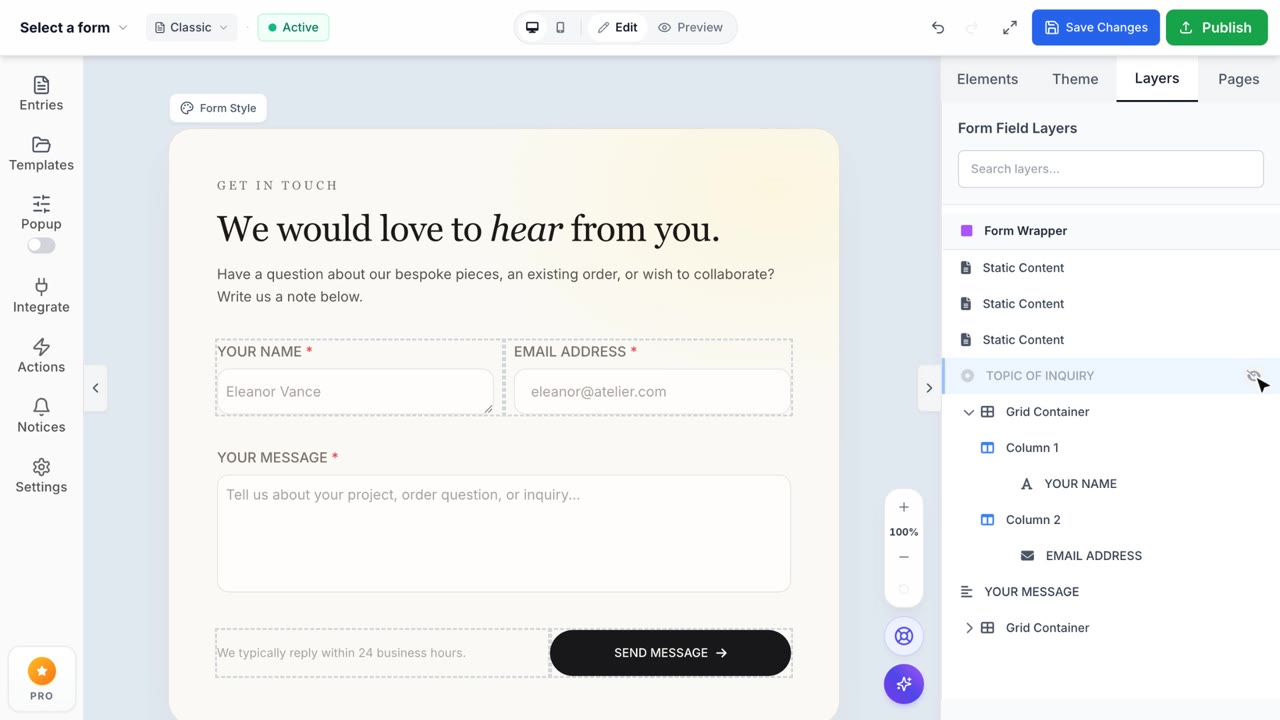
Task: Open the AI sparkle assistant button
Action: [x=904, y=684]
